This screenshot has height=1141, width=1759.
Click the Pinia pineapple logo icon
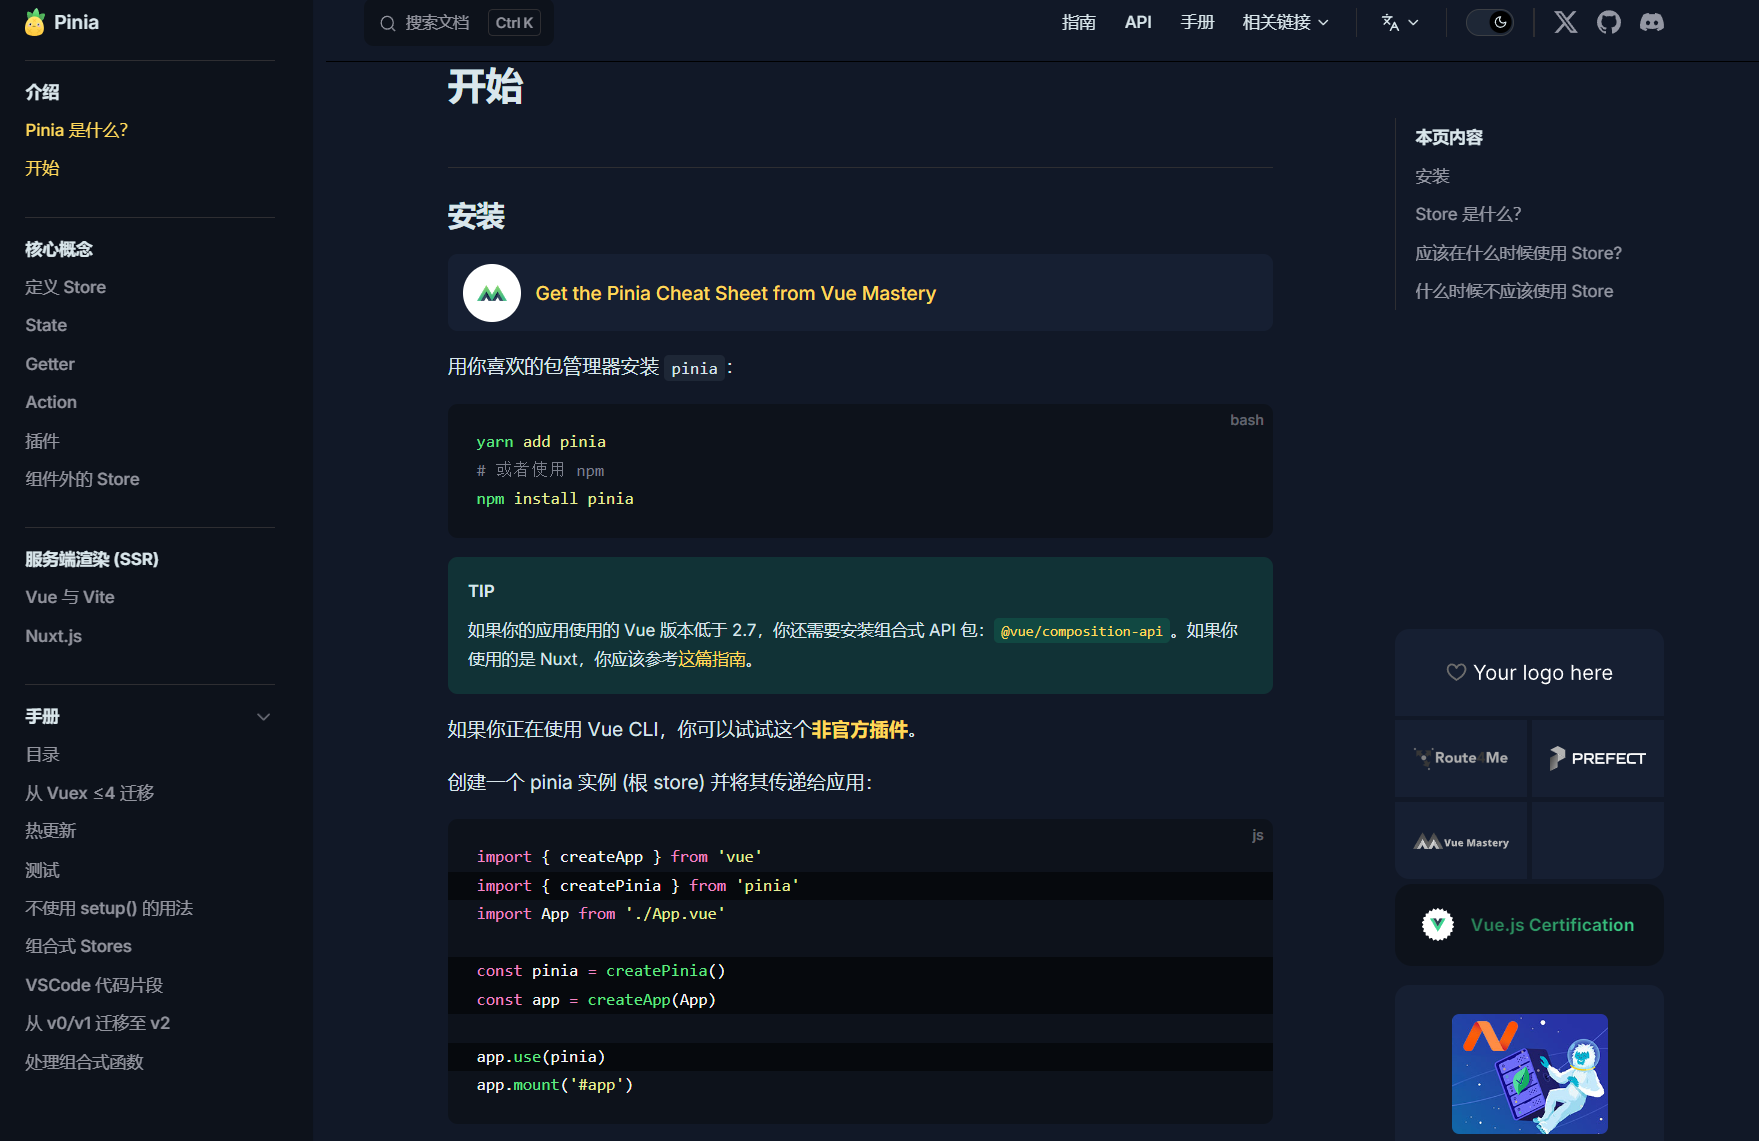(x=35, y=22)
